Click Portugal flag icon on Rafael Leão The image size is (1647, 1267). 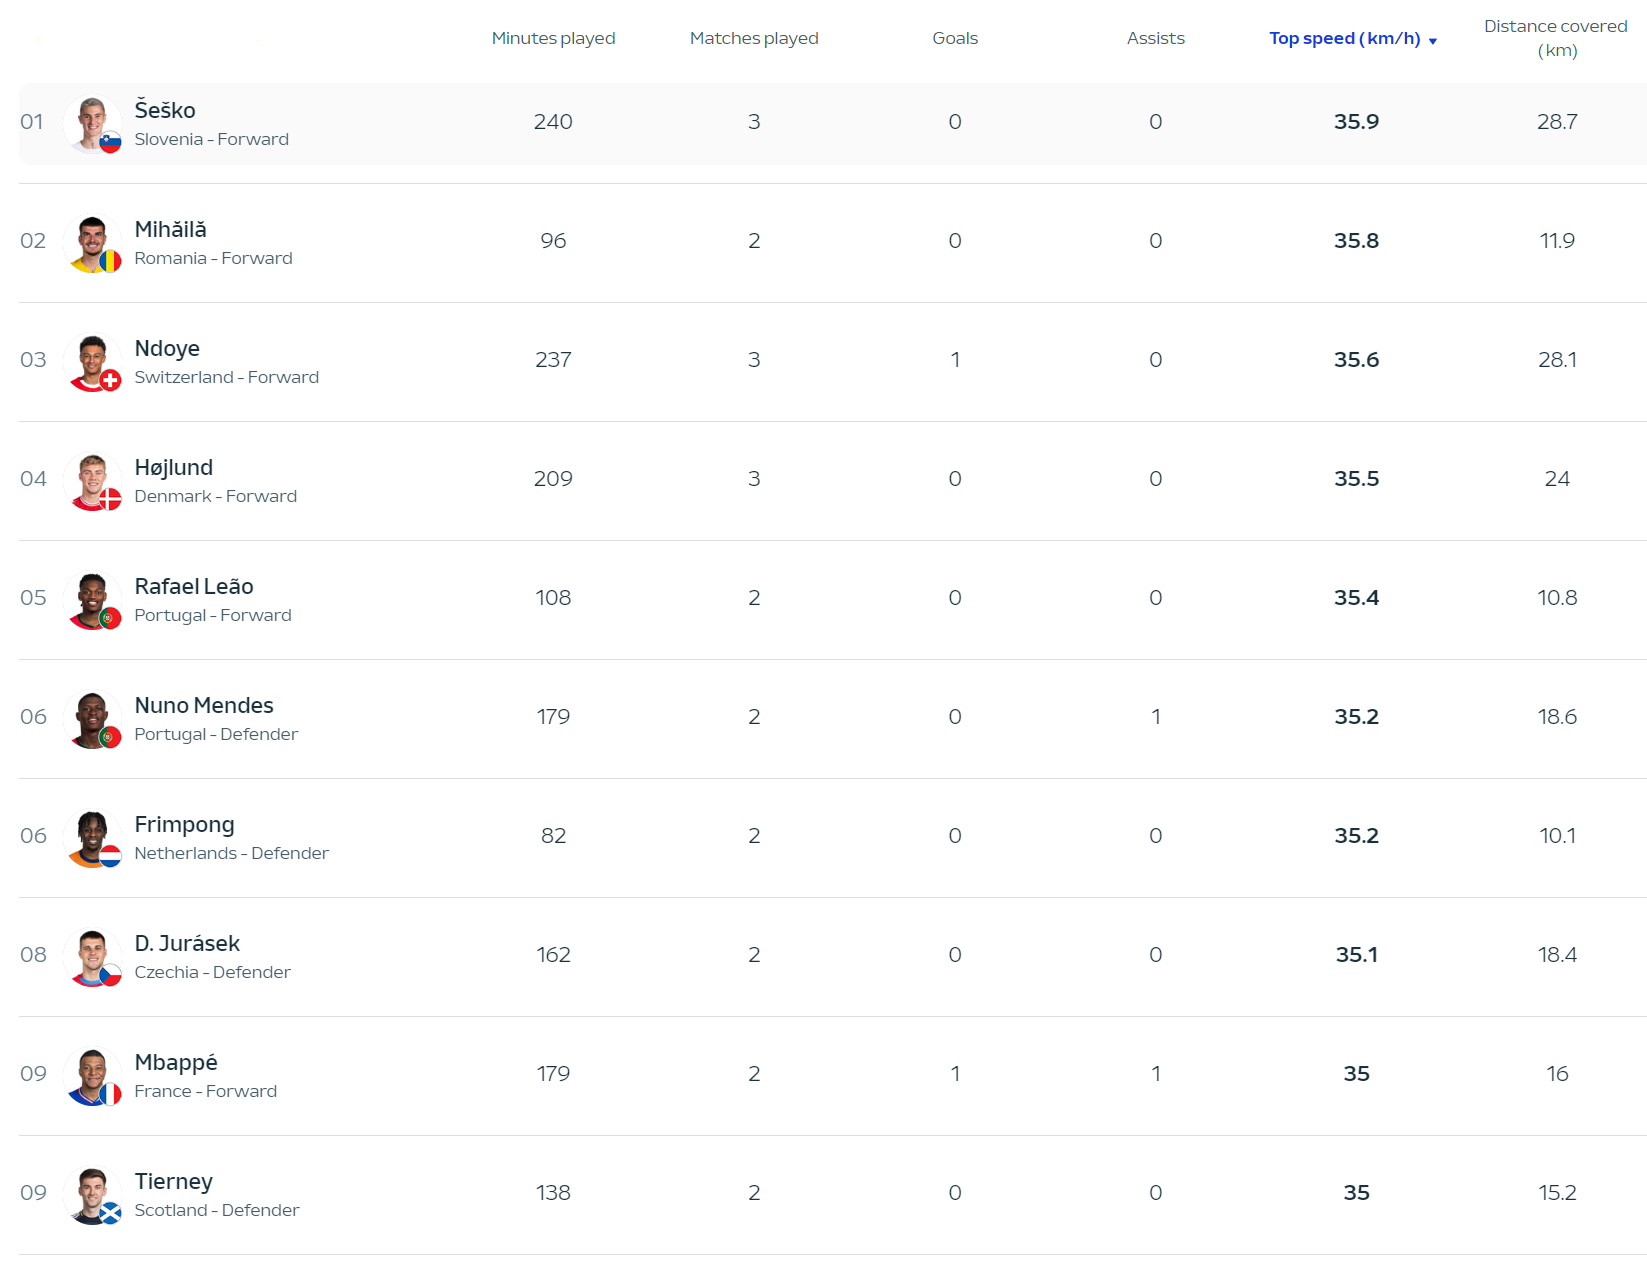110,618
